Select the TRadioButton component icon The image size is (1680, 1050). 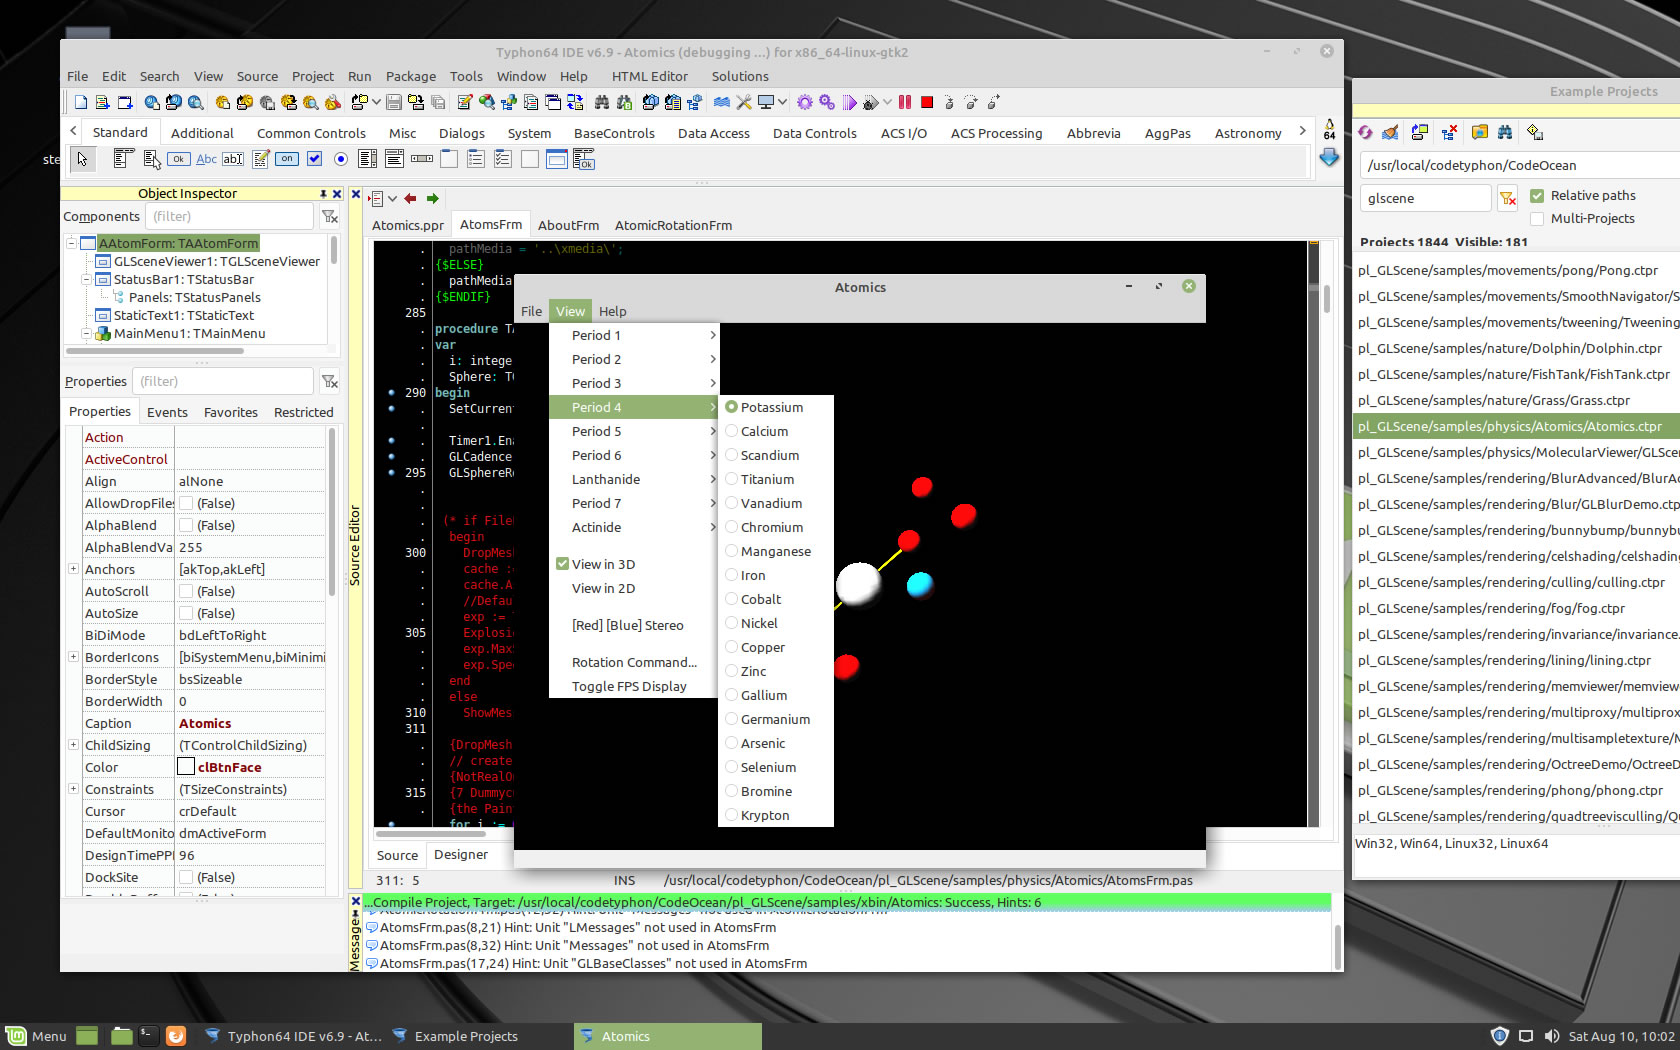tap(341, 159)
